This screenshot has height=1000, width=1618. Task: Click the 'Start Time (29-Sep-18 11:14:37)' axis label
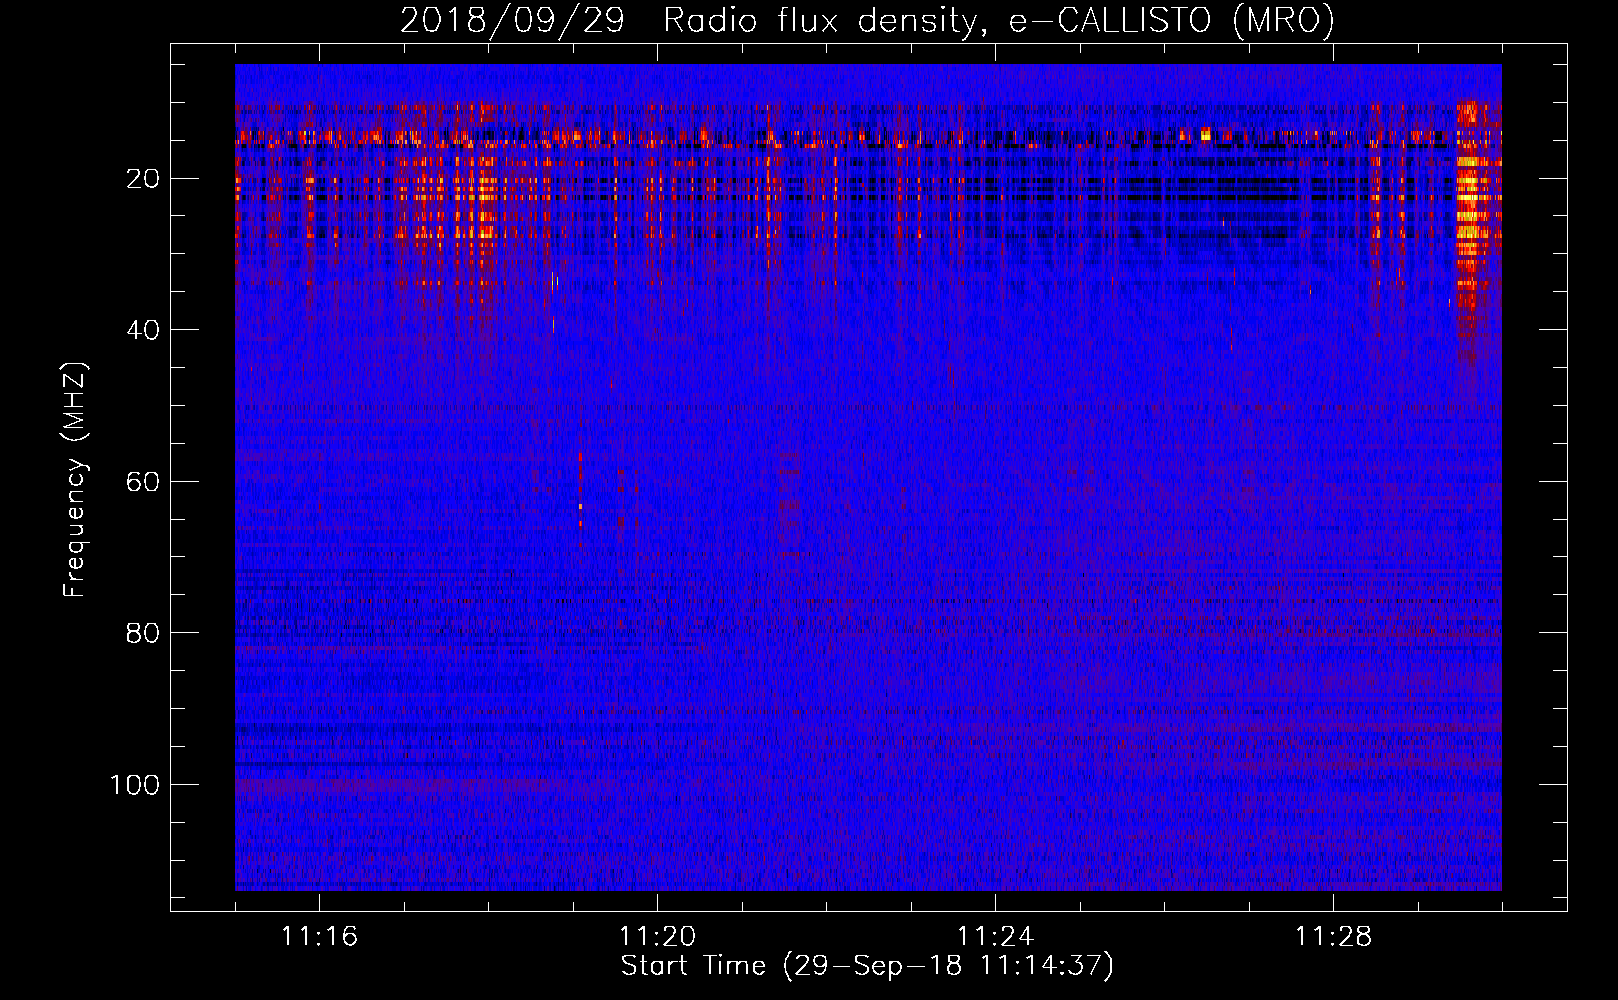click(867, 966)
